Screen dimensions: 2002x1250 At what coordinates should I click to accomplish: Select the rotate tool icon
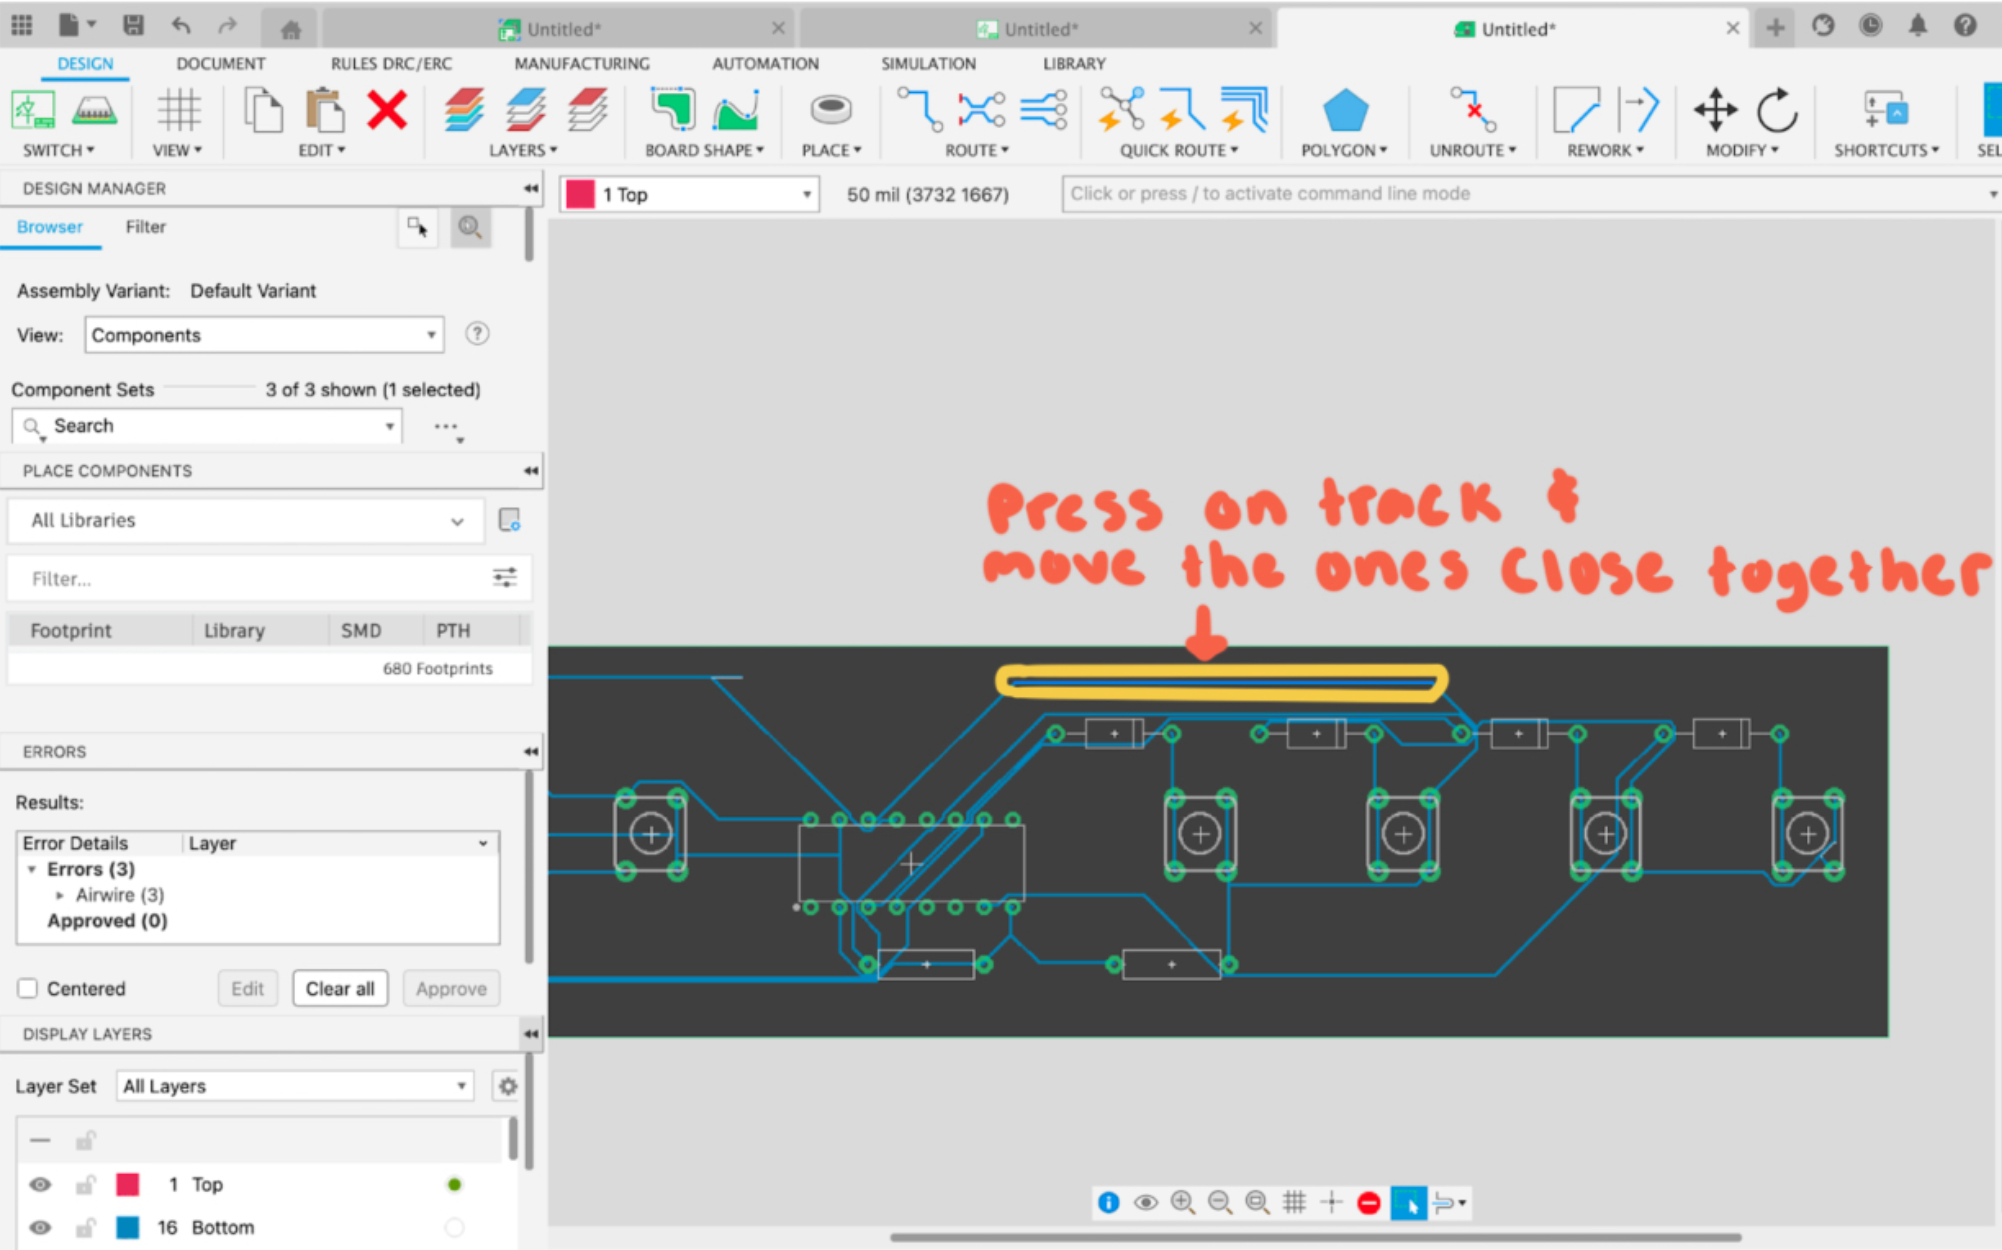[x=1777, y=110]
